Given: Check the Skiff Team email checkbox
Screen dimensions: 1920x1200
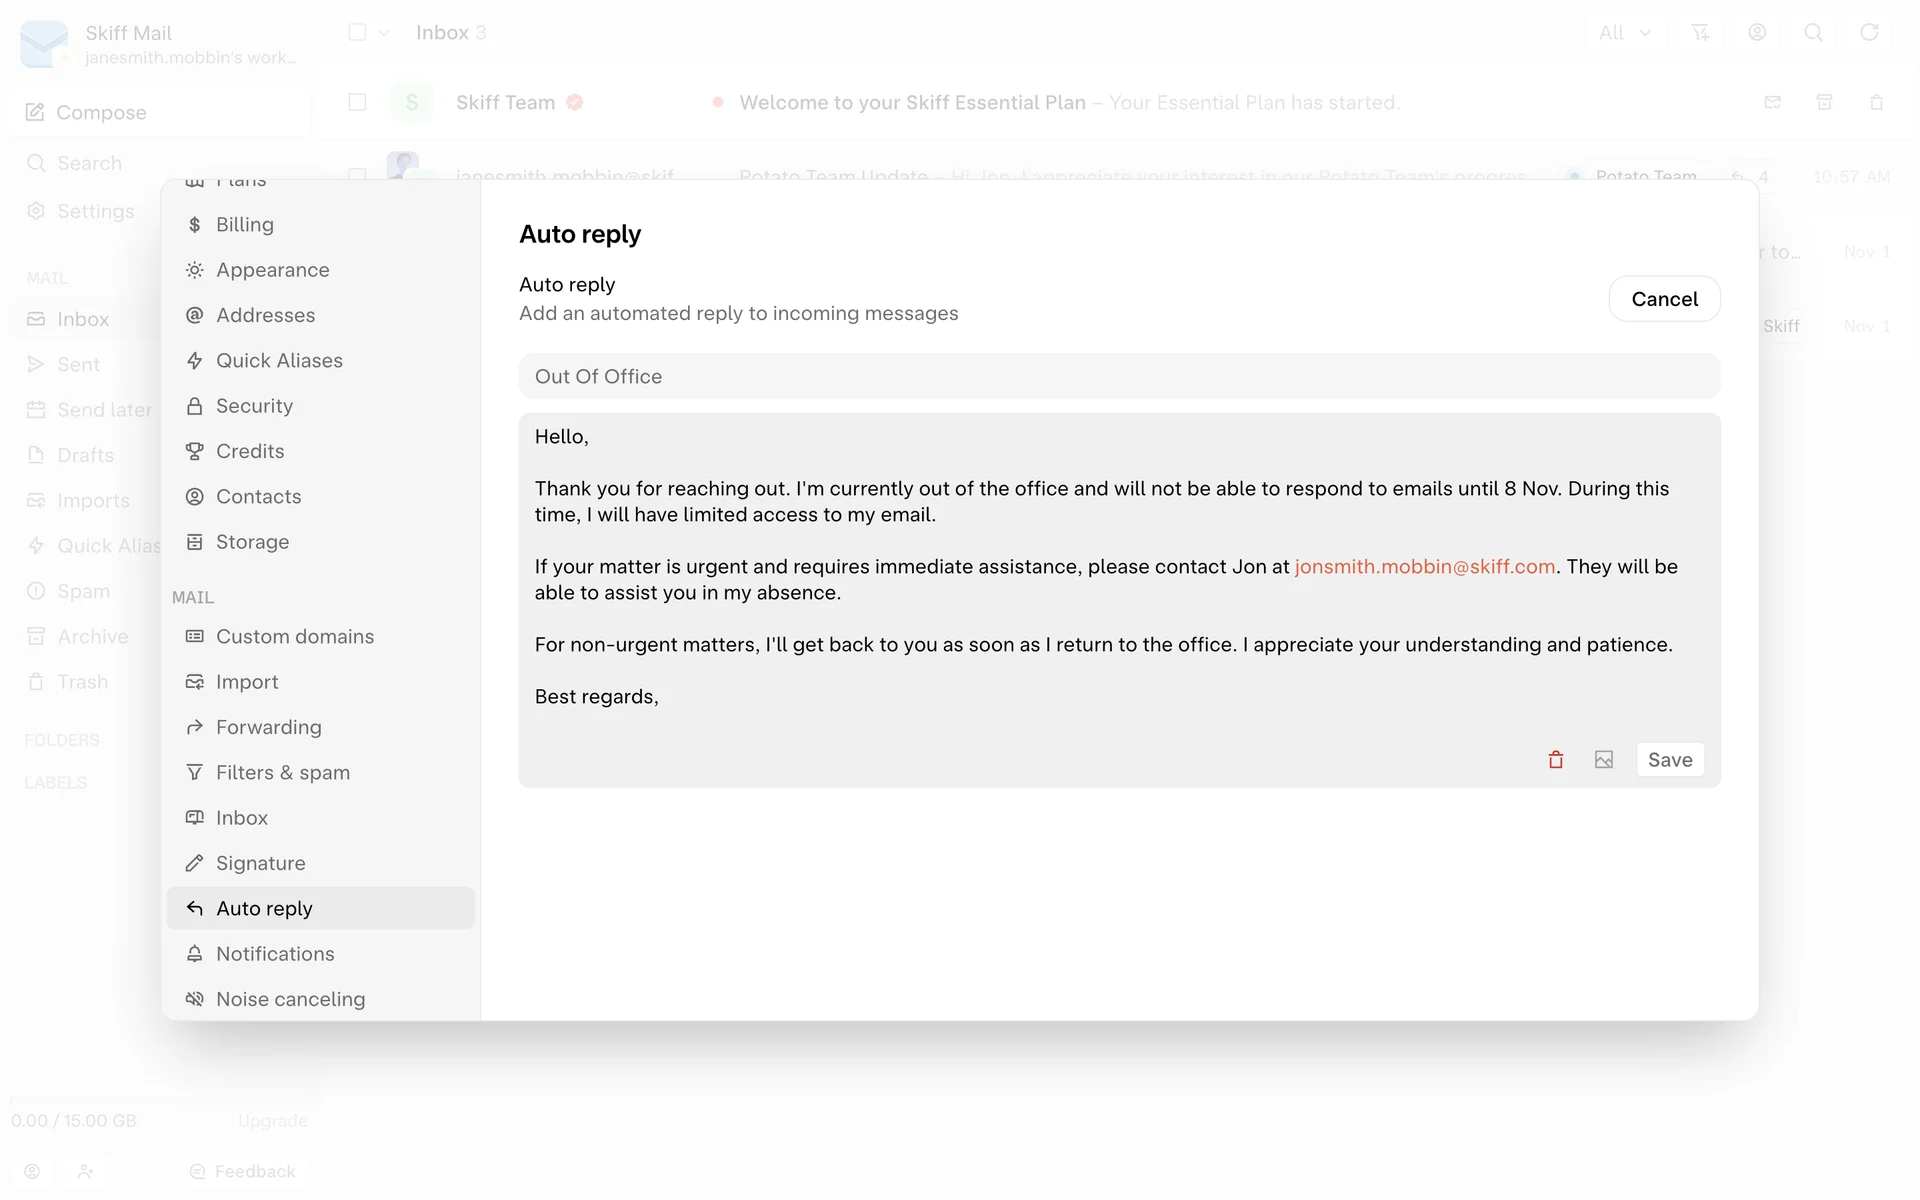Looking at the screenshot, I should (x=357, y=102).
